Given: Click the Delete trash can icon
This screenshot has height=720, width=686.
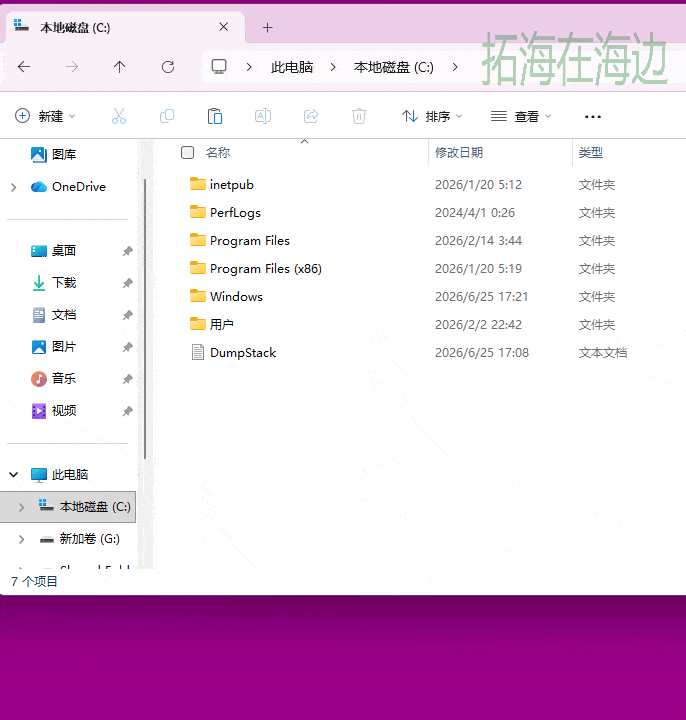Looking at the screenshot, I should (x=359, y=116).
